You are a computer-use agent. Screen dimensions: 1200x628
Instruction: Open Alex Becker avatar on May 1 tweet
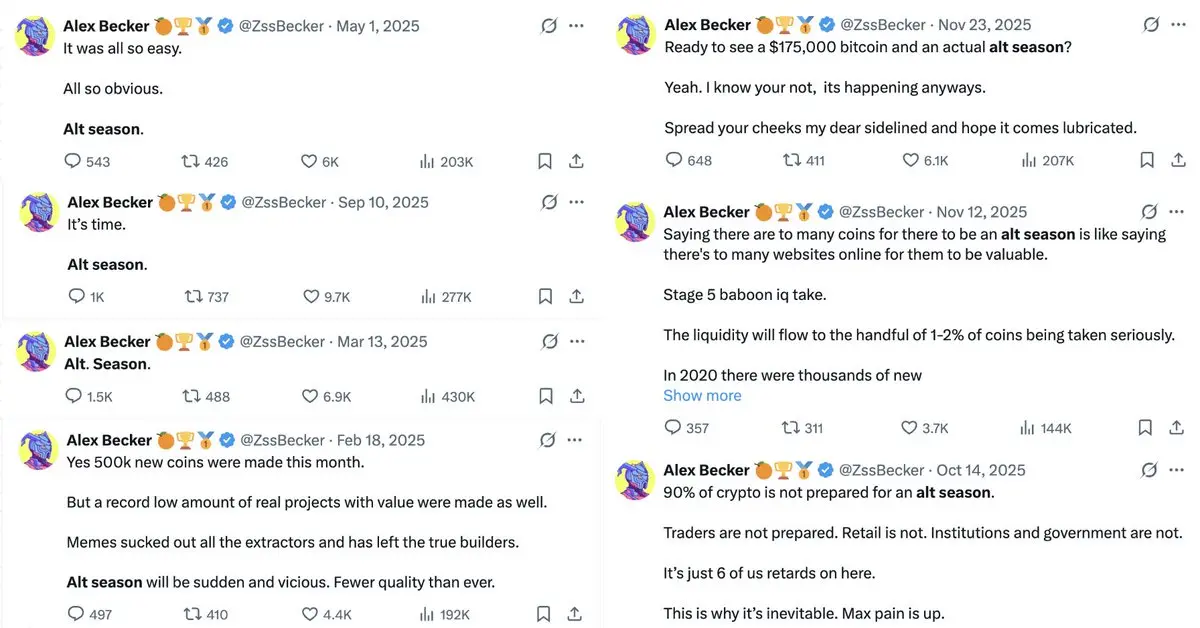pyautogui.click(x=35, y=35)
